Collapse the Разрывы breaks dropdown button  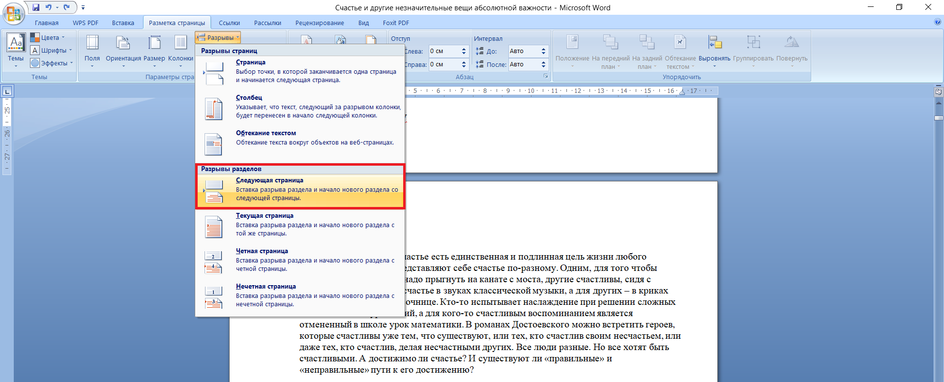tap(219, 37)
